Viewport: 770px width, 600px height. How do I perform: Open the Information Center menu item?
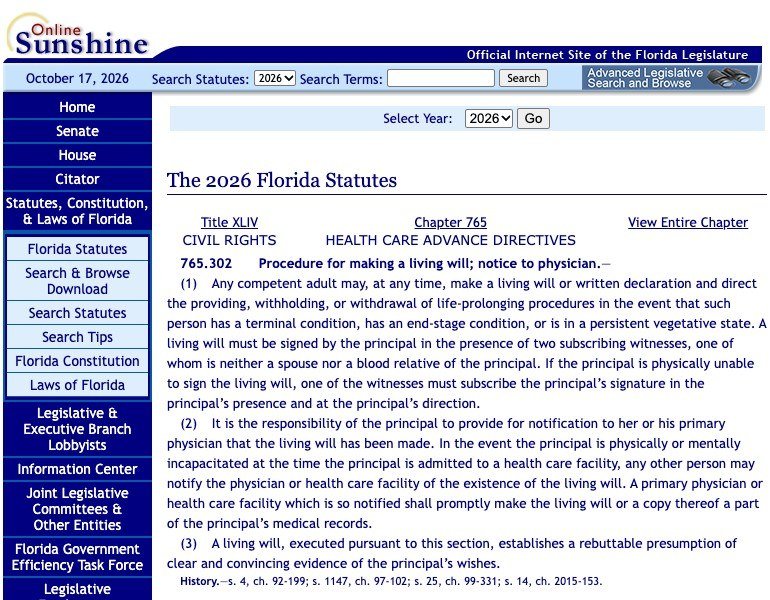point(77,469)
